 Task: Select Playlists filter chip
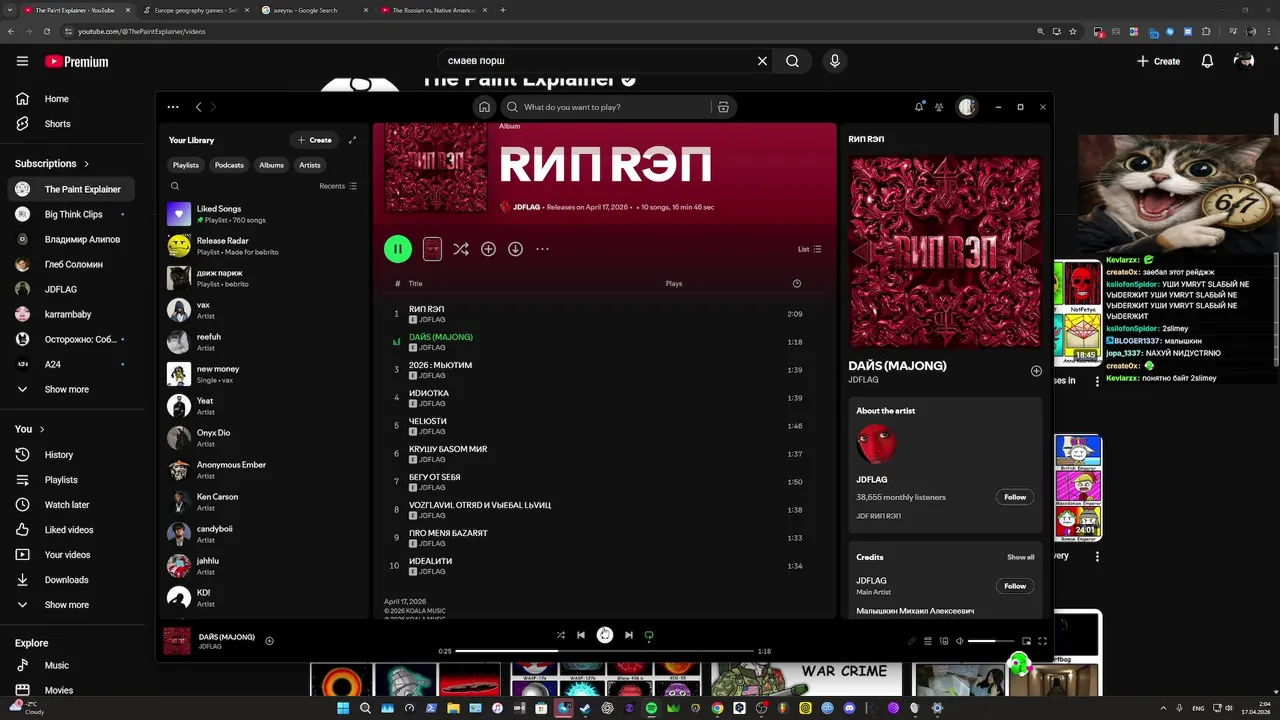pyautogui.click(x=186, y=165)
